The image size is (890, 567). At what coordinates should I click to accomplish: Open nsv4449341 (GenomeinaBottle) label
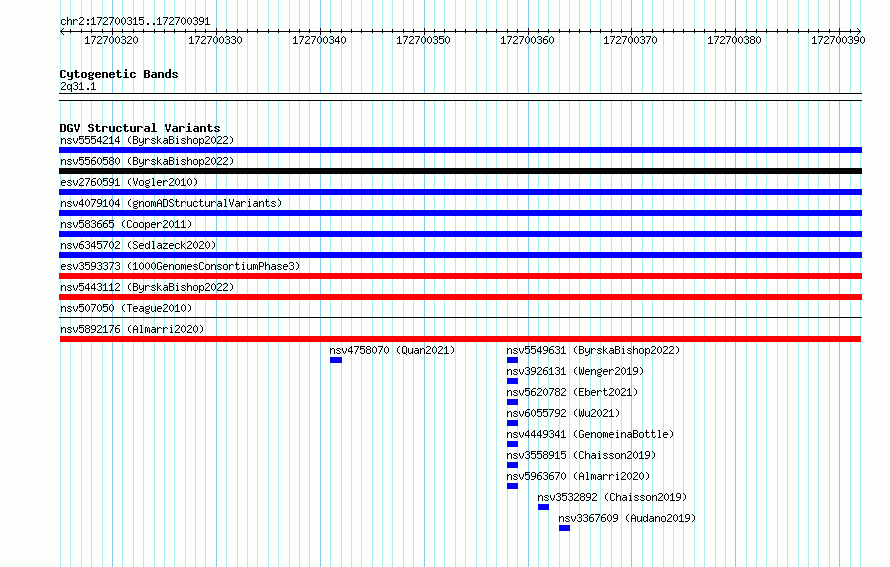590,434
